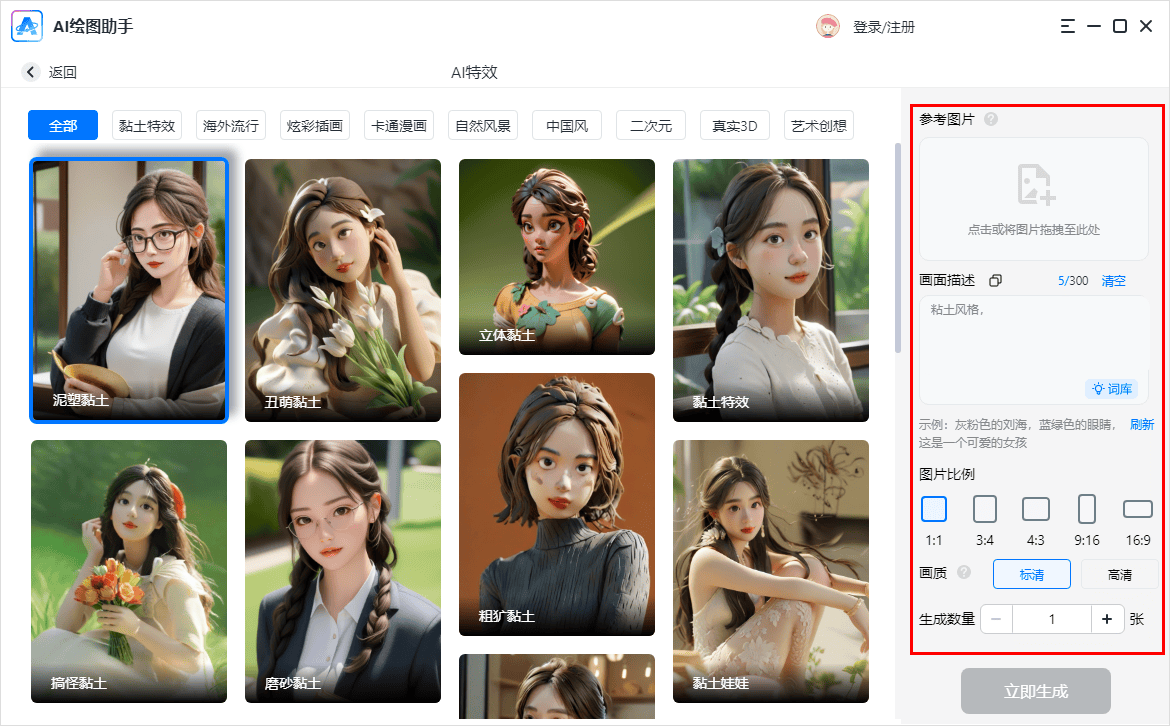Click the user avatar icon
Image resolution: width=1170 pixels, height=726 pixels.
click(x=827, y=27)
